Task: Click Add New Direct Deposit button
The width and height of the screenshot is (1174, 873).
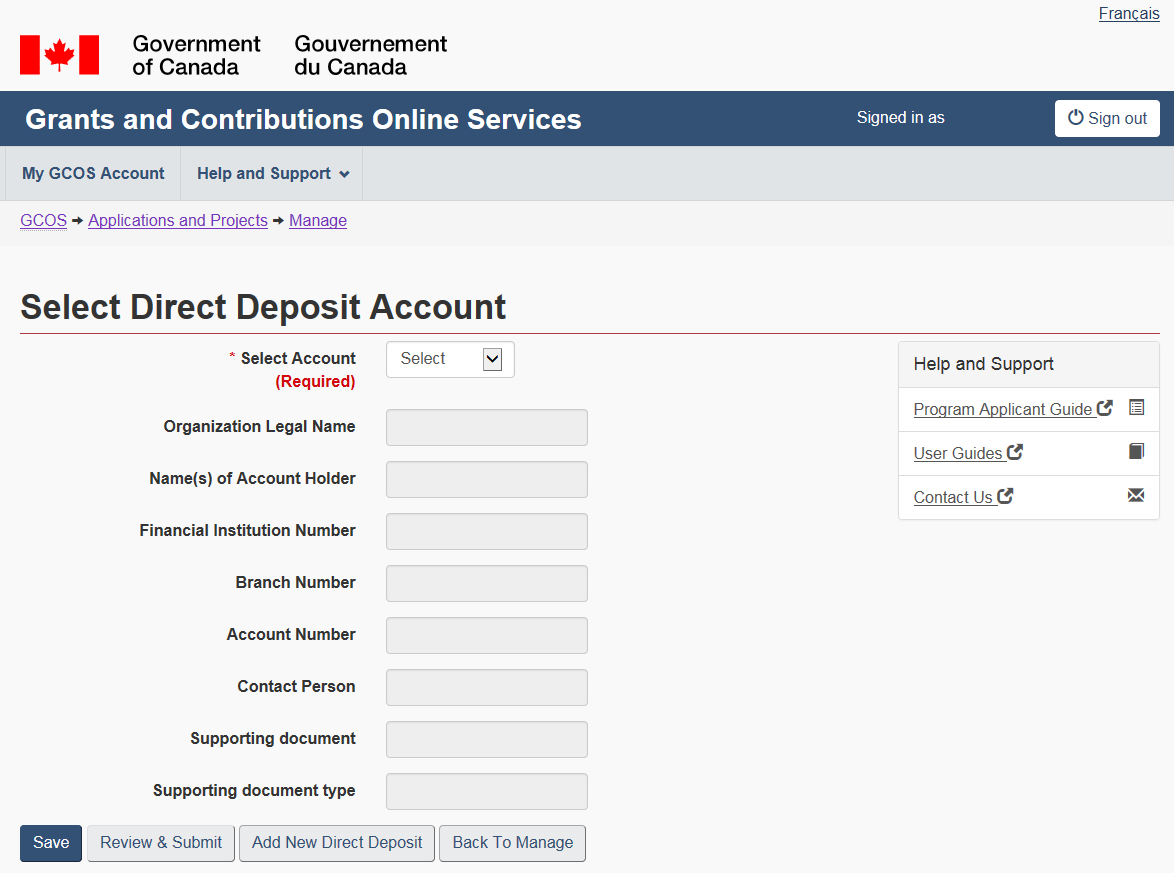Action: (x=337, y=843)
